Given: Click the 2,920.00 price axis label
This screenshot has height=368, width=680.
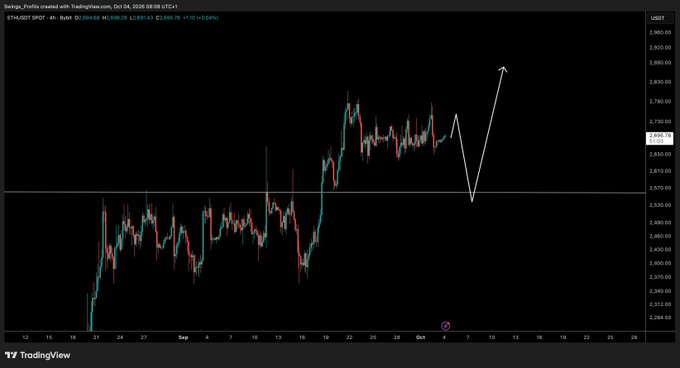Looking at the screenshot, I should click(660, 47).
